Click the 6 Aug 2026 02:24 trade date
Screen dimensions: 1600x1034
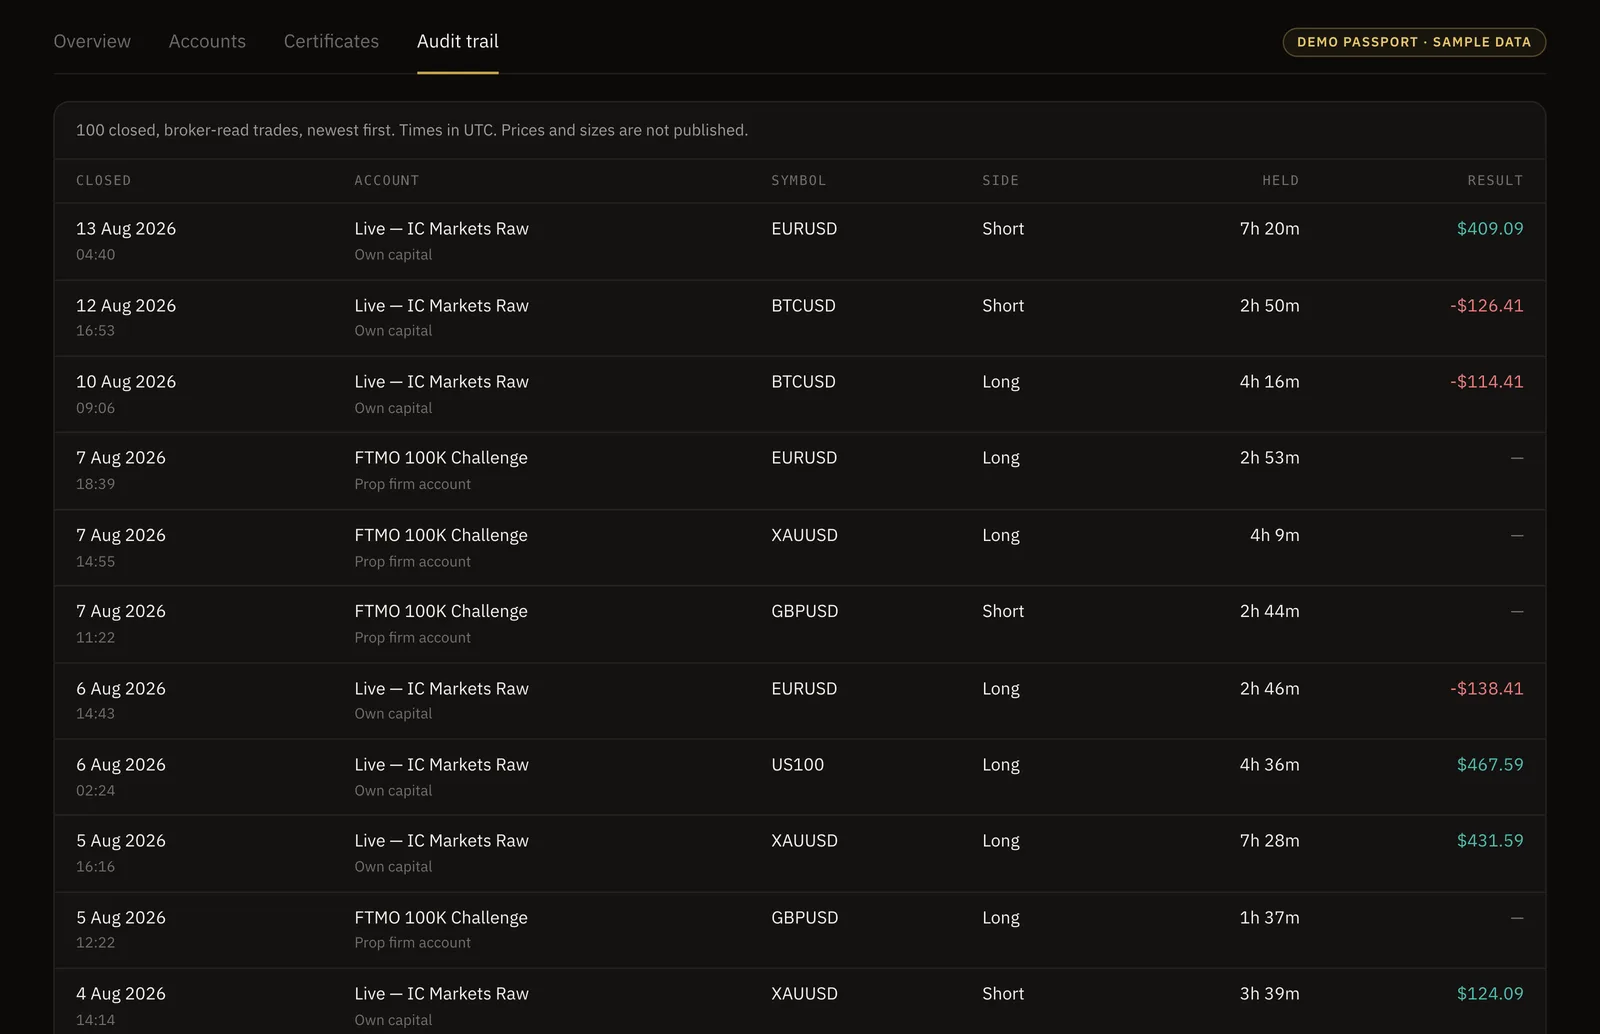click(121, 765)
